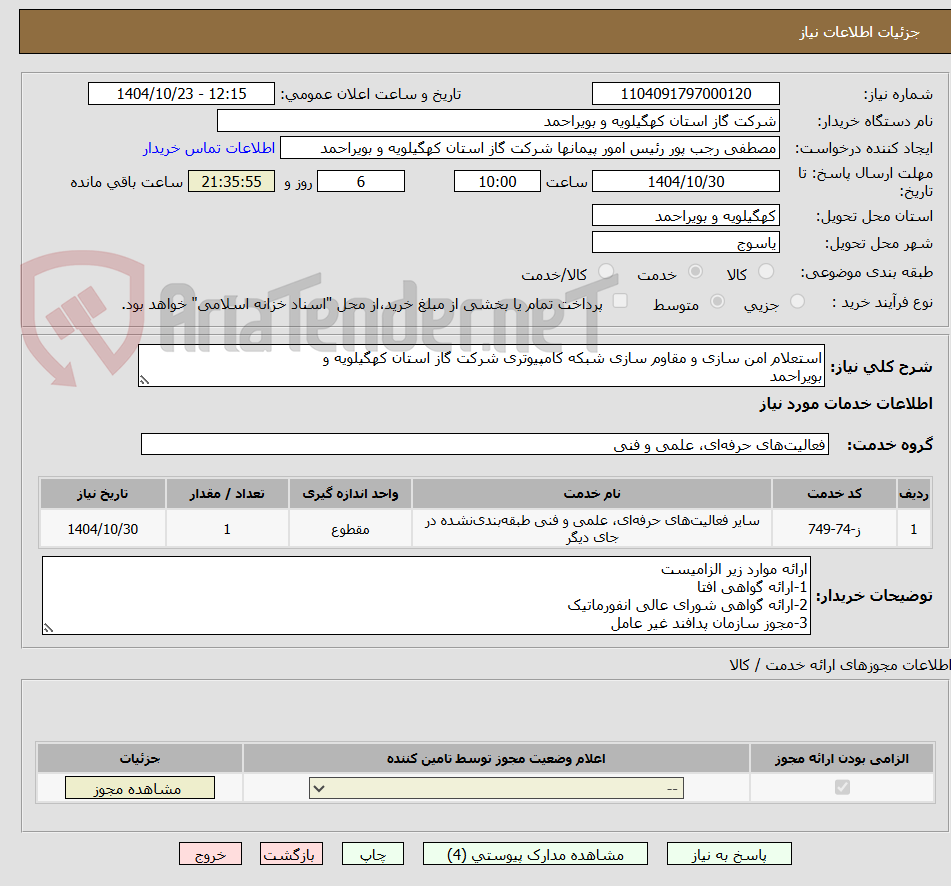Click the بازگشت button

(x=291, y=853)
